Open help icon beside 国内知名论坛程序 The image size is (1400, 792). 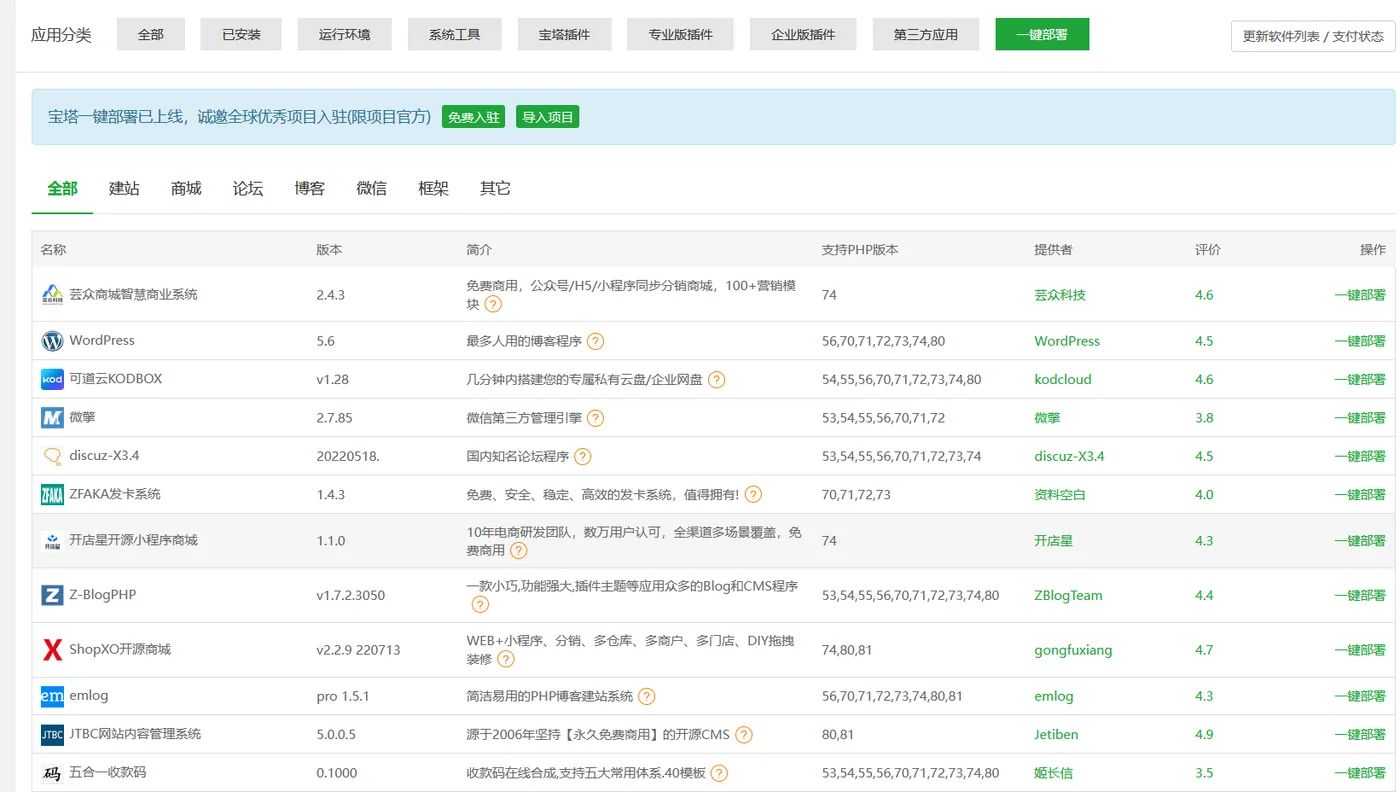click(582, 456)
